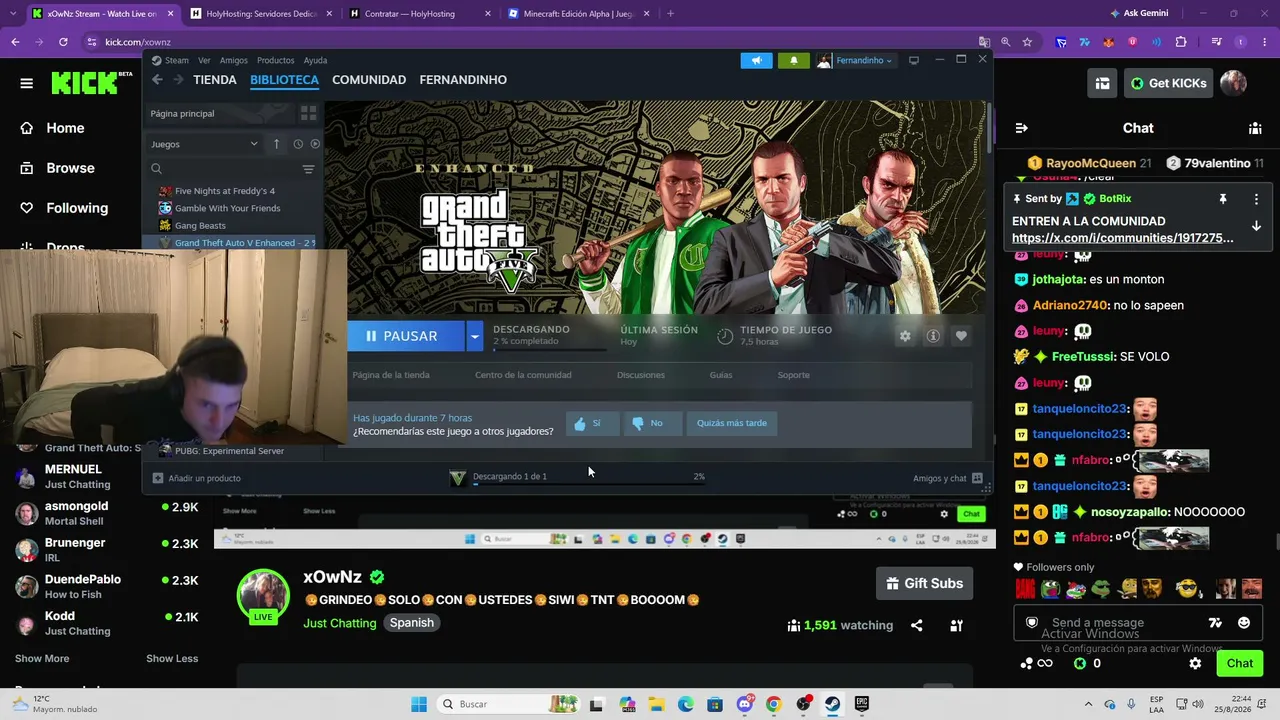Open the pinned x.com communities link
The width and height of the screenshot is (1280, 720).
pyautogui.click(x=1122, y=238)
